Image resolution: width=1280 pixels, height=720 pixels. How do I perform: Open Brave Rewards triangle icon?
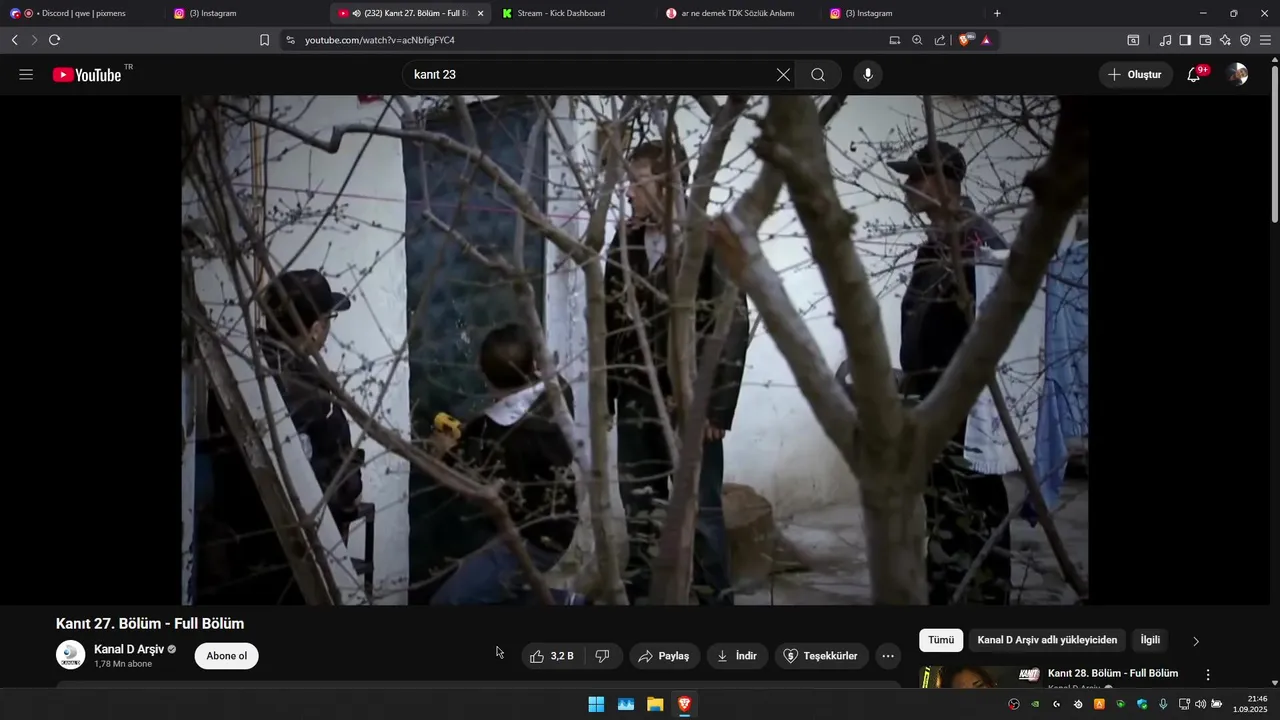986,40
